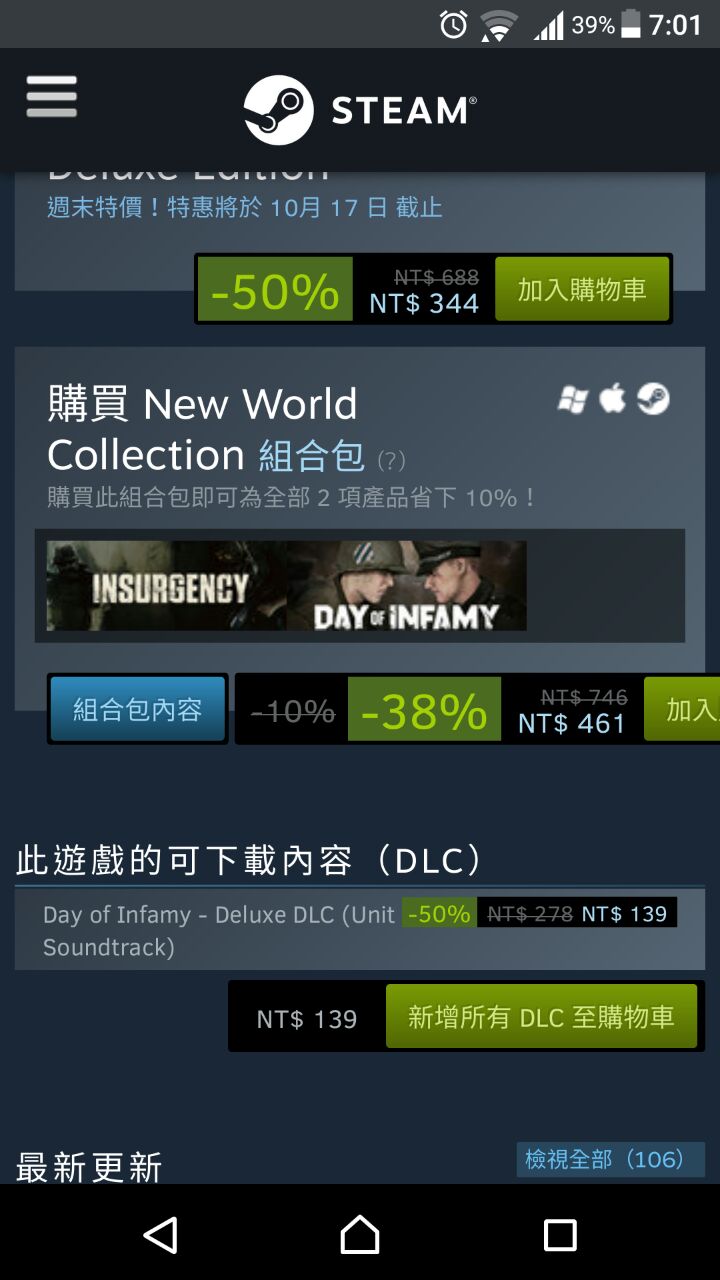Open 組合包內容 bundle contents
The image size is (720, 1280).
137,709
